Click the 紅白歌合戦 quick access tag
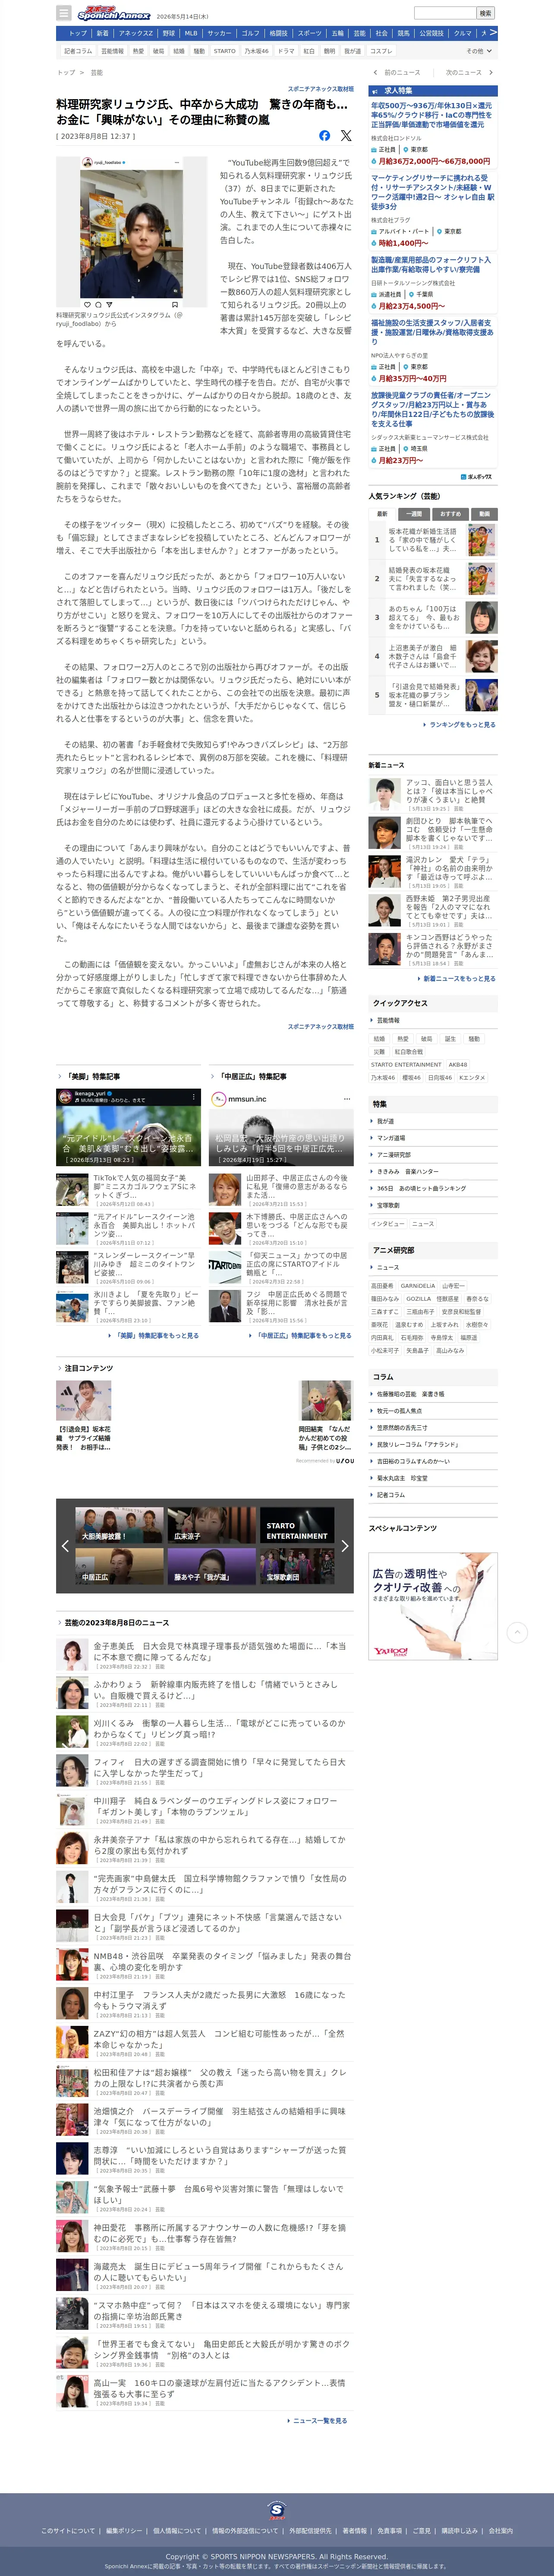 click(x=408, y=1052)
